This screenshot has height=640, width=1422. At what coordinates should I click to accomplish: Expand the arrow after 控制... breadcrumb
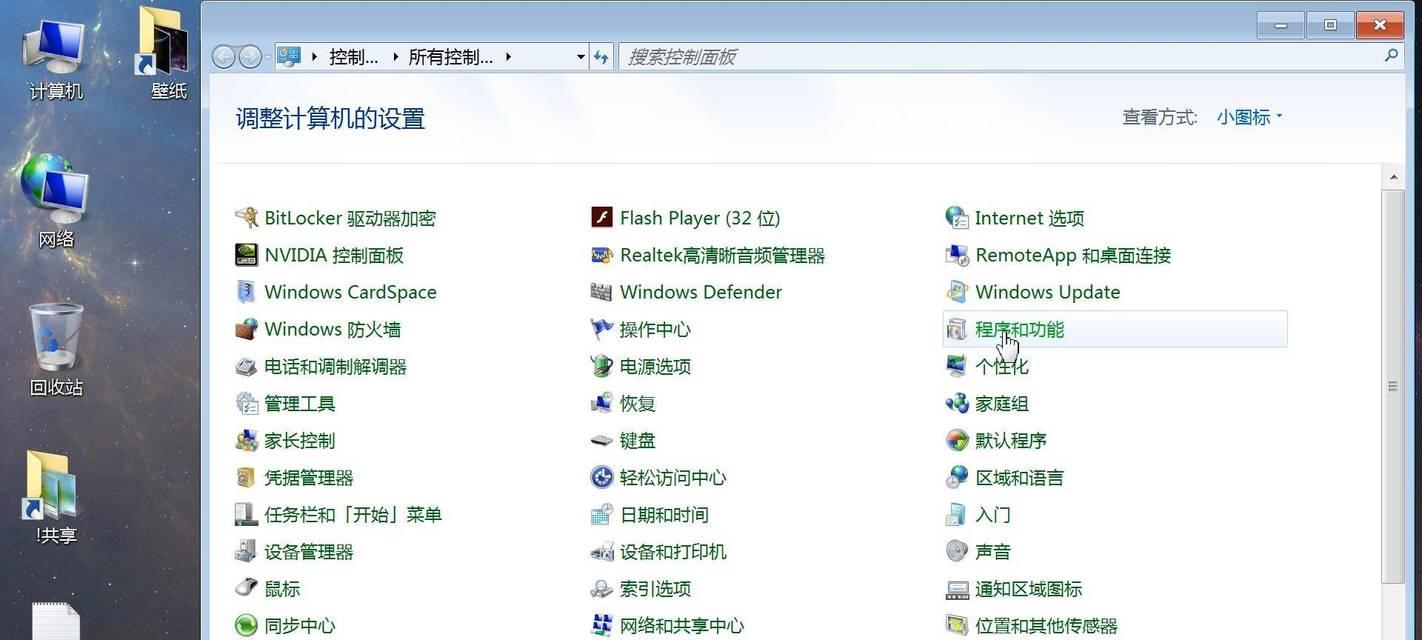tap(395, 57)
